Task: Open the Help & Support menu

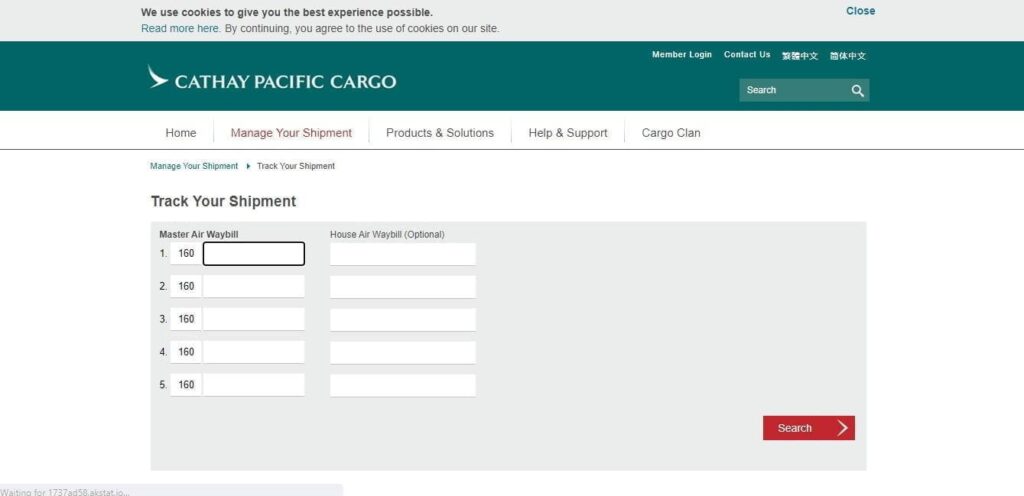Action: tap(568, 133)
